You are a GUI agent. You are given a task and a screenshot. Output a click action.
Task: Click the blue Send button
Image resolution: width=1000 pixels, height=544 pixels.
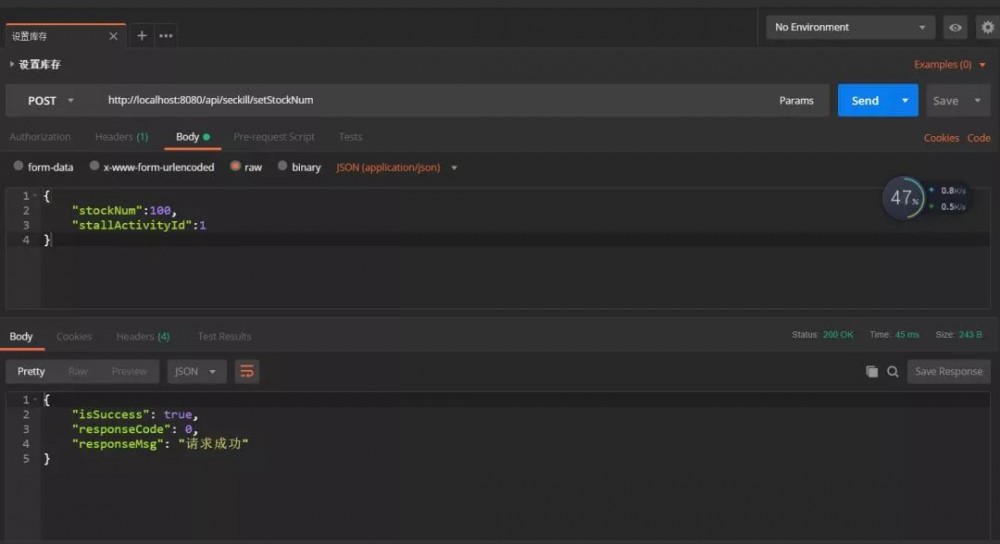865,101
